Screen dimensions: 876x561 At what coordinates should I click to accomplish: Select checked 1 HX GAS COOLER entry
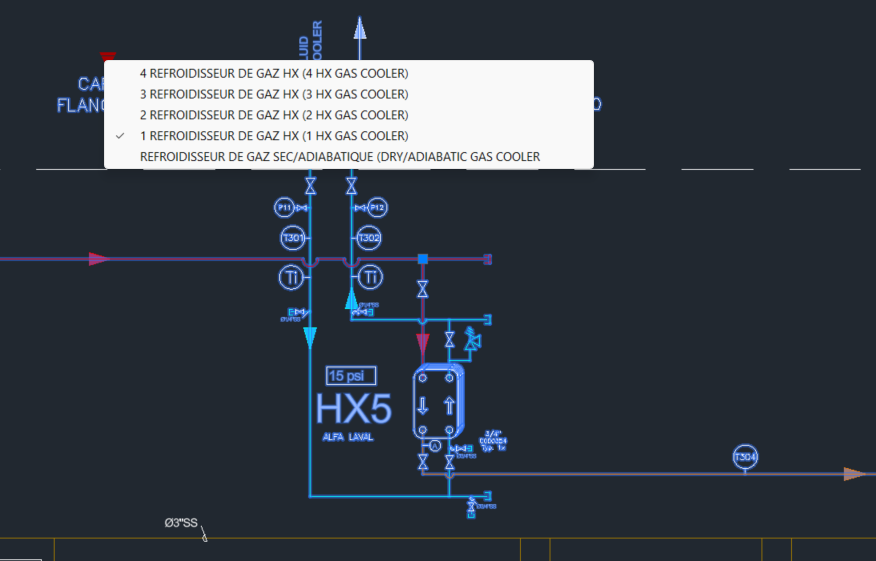(349, 136)
